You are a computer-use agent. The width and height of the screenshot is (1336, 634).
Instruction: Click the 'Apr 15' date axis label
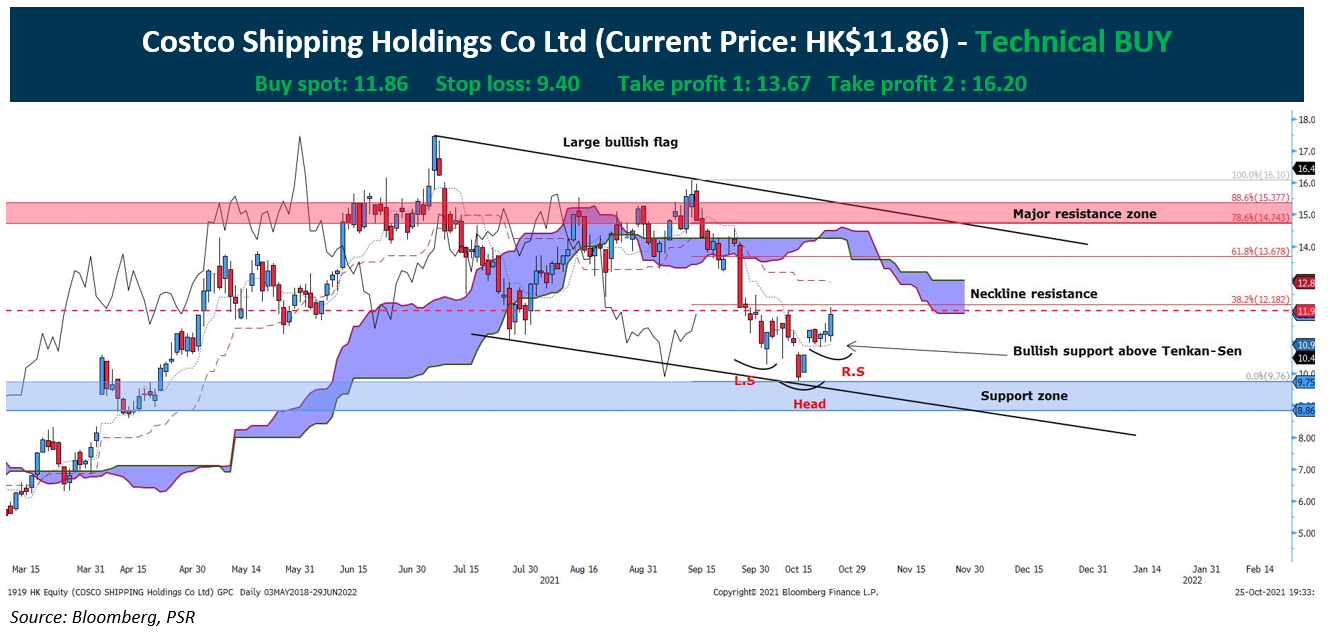(133, 568)
